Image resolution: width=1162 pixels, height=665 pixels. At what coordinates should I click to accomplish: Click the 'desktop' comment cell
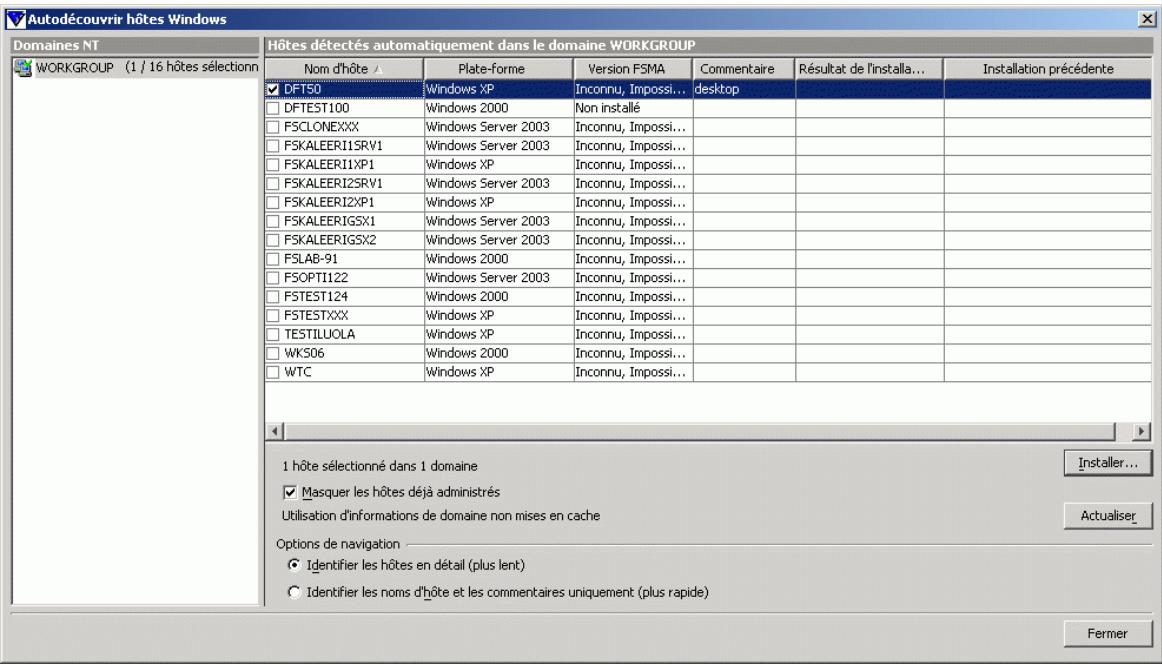(744, 89)
